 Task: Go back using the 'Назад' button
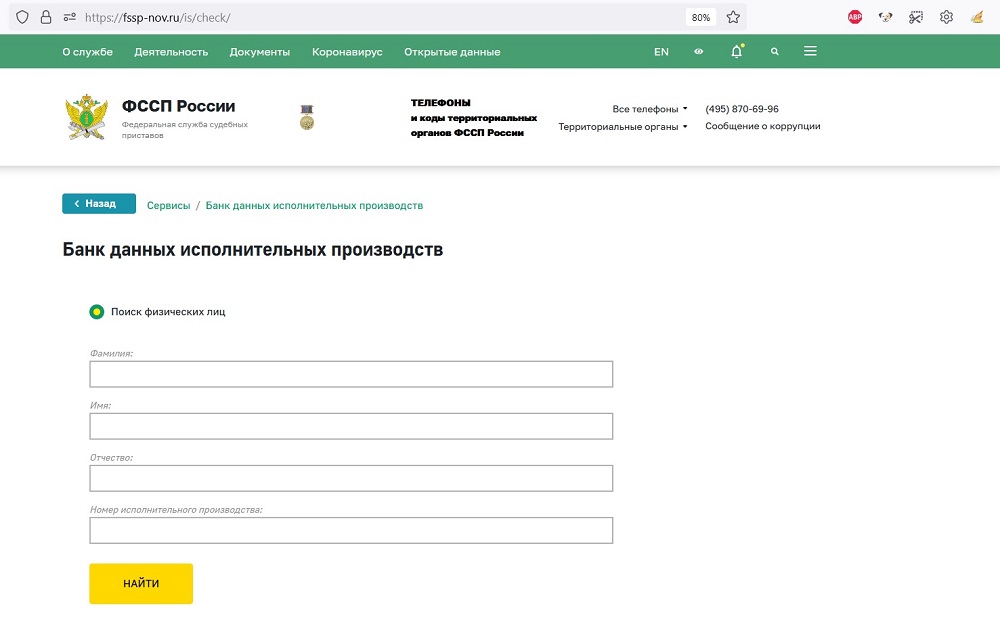tap(98, 204)
